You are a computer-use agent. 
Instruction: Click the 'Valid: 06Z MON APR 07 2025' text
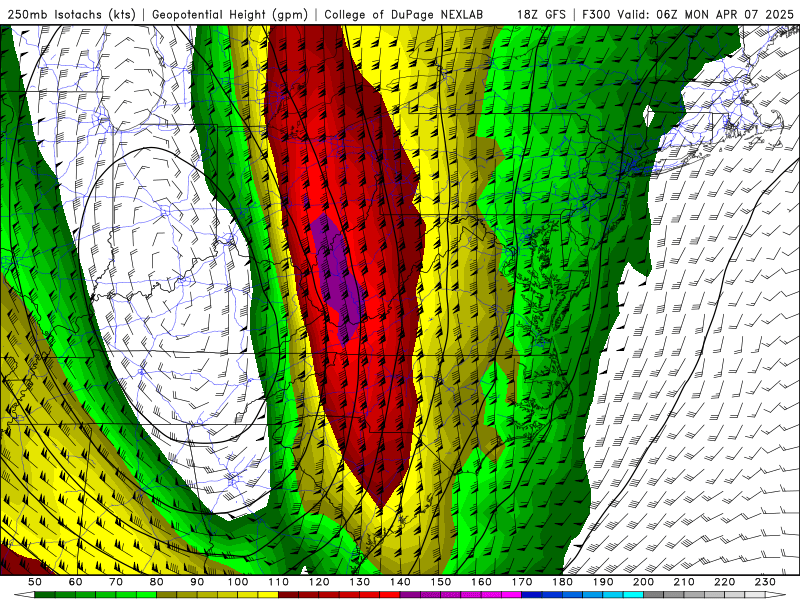(706, 14)
